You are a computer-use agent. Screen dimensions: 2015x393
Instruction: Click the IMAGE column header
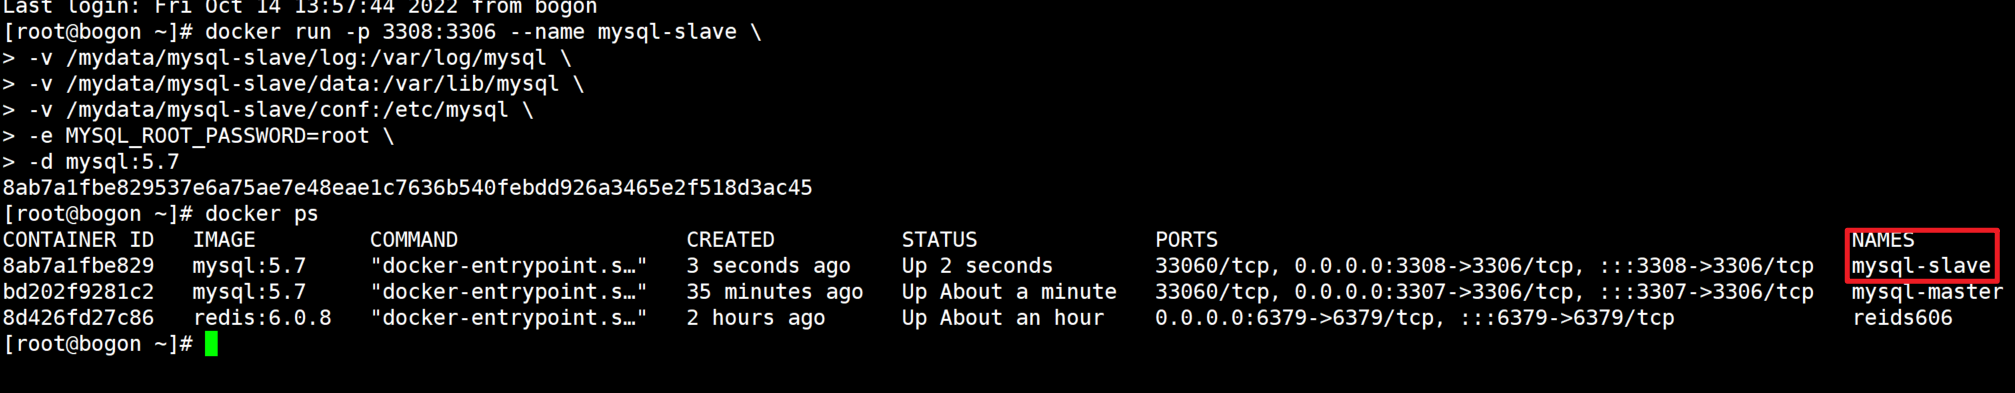(224, 240)
